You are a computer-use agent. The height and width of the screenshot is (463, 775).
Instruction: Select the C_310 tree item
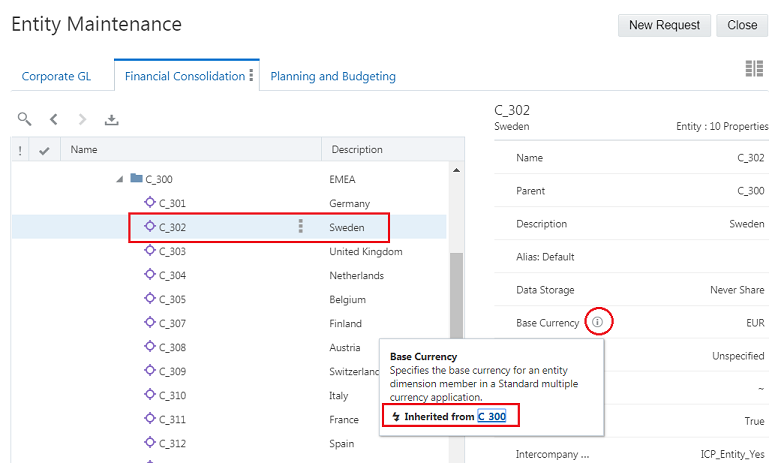click(172, 395)
